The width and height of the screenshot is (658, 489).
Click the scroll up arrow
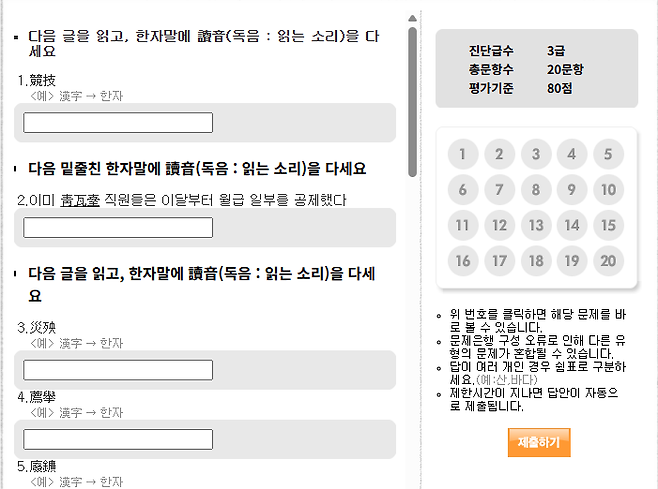coord(412,17)
